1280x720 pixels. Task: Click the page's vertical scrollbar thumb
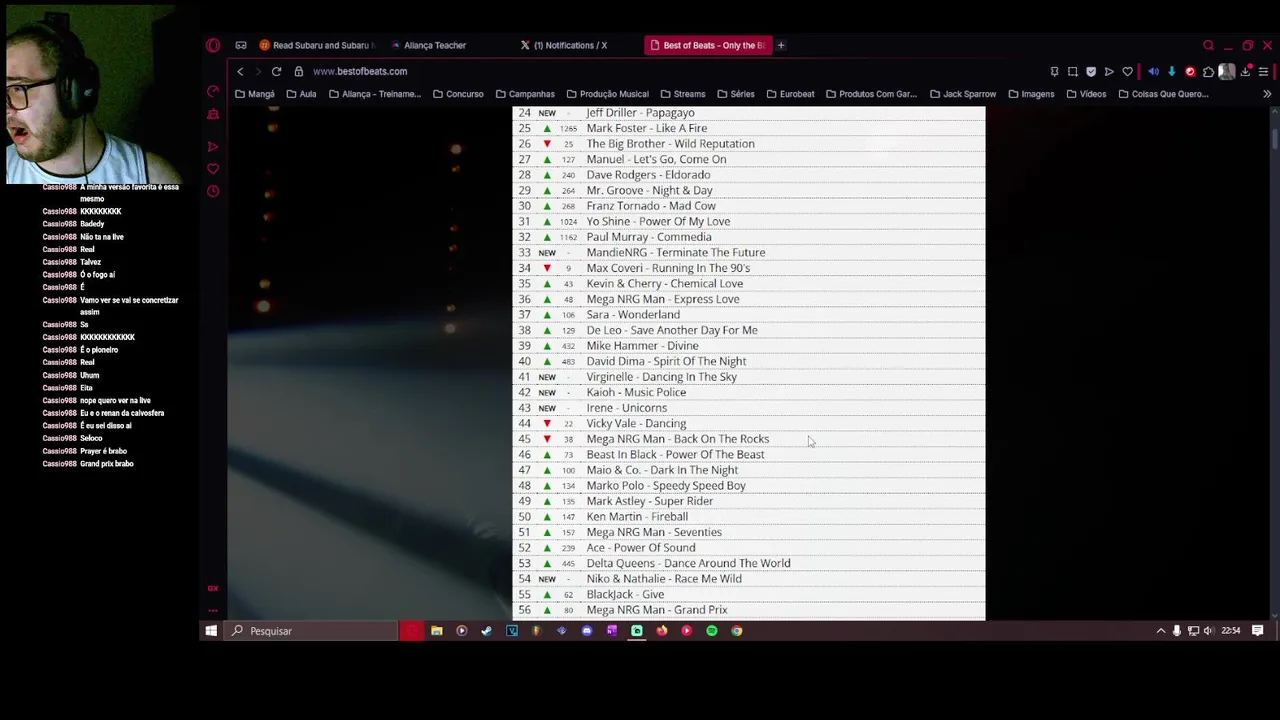1275,140
